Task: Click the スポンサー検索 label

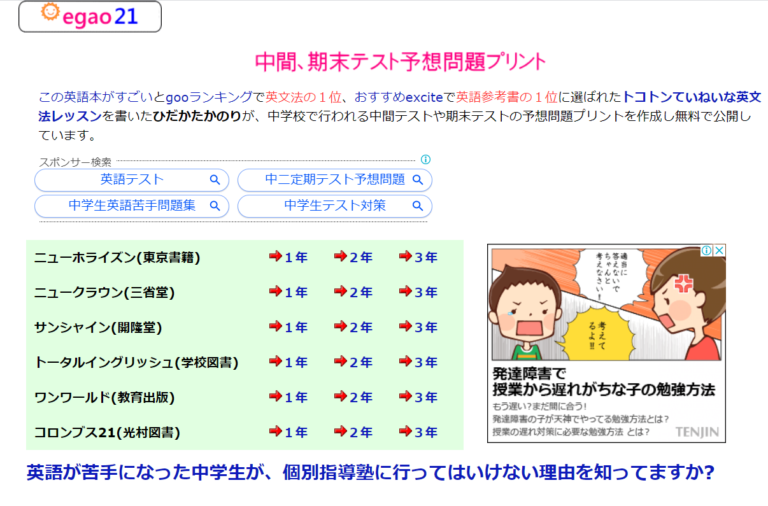Action: coord(75,162)
